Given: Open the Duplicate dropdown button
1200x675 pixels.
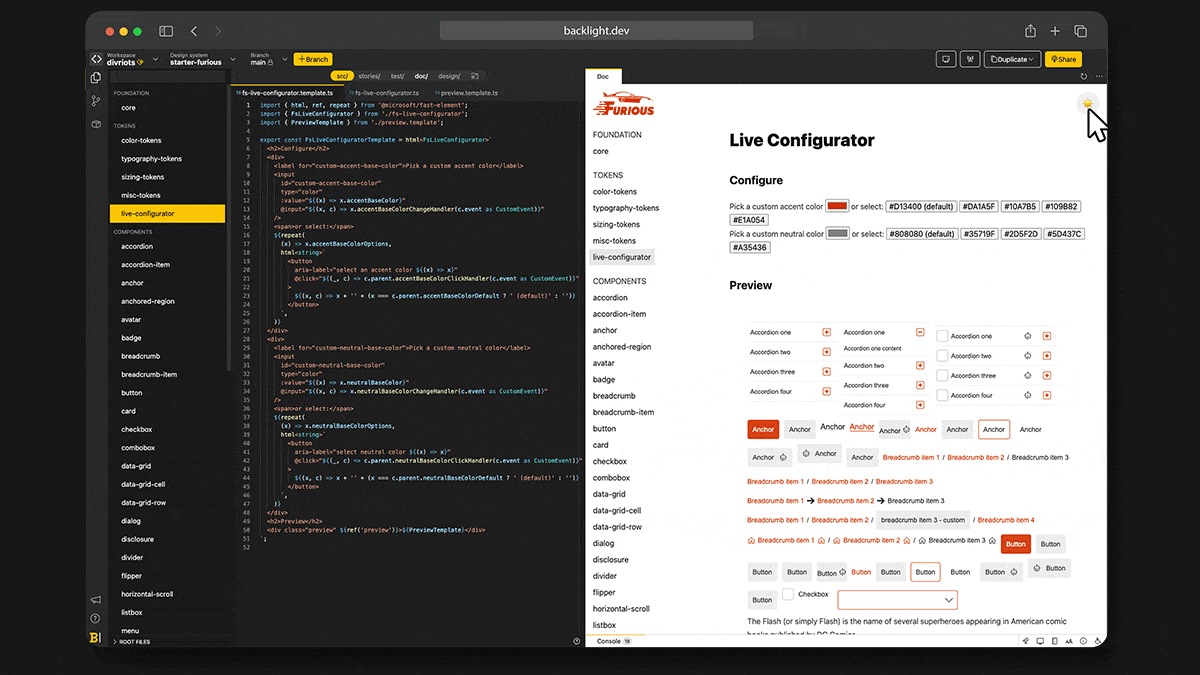Looking at the screenshot, I should [x=1012, y=60].
